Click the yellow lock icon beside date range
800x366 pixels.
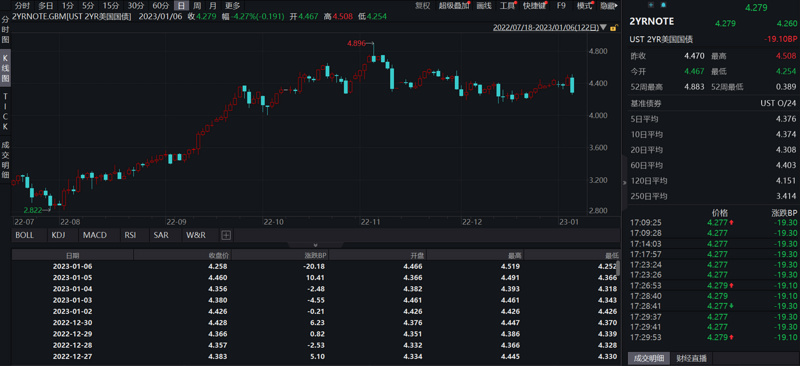click(613, 28)
